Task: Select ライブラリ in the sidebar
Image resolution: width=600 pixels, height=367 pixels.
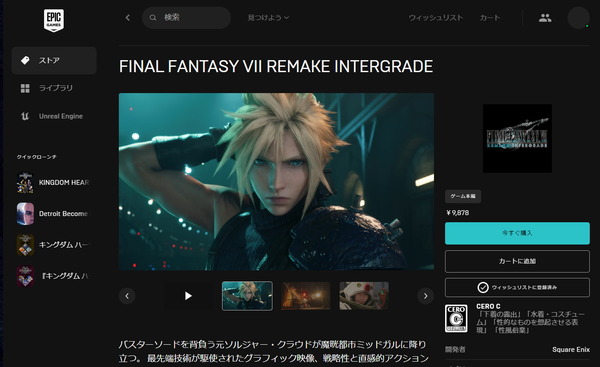Action: point(54,88)
